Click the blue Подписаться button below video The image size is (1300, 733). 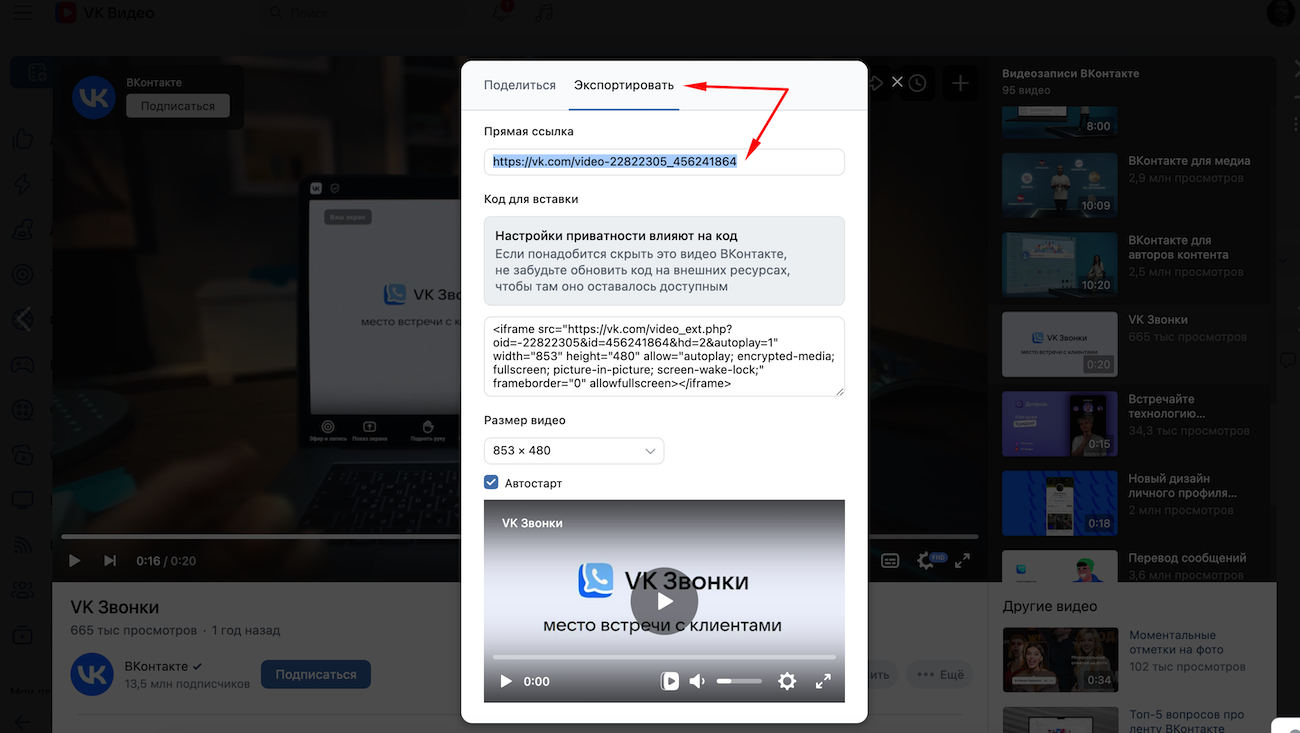point(316,674)
